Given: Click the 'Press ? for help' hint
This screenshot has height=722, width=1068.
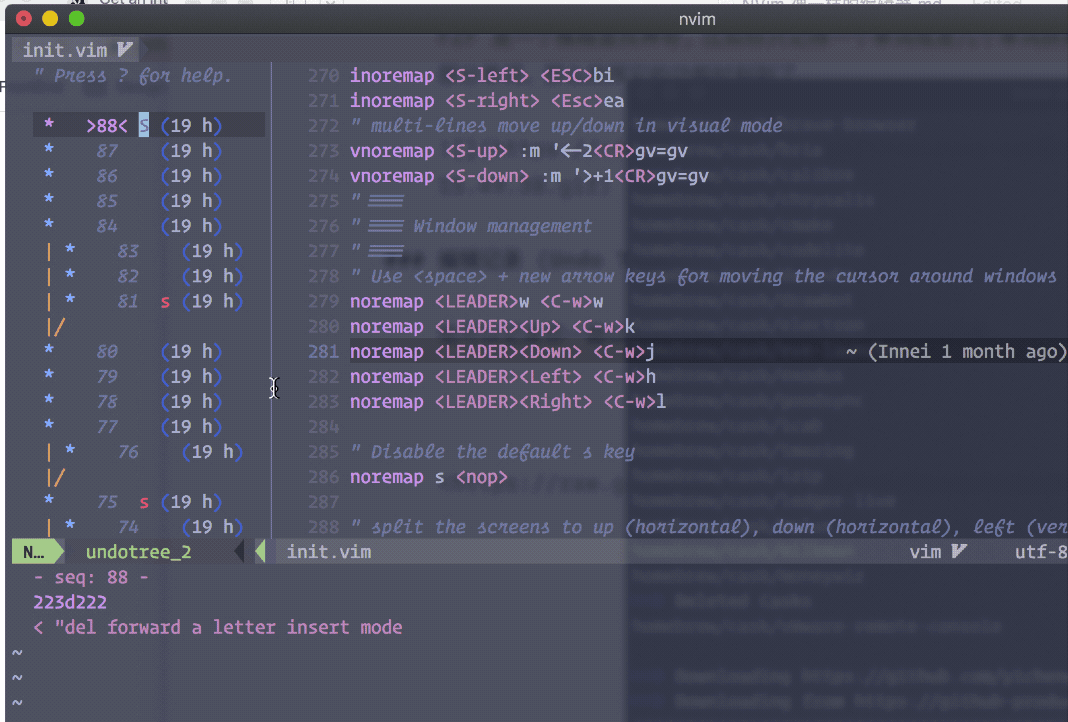Looking at the screenshot, I should click(133, 75).
